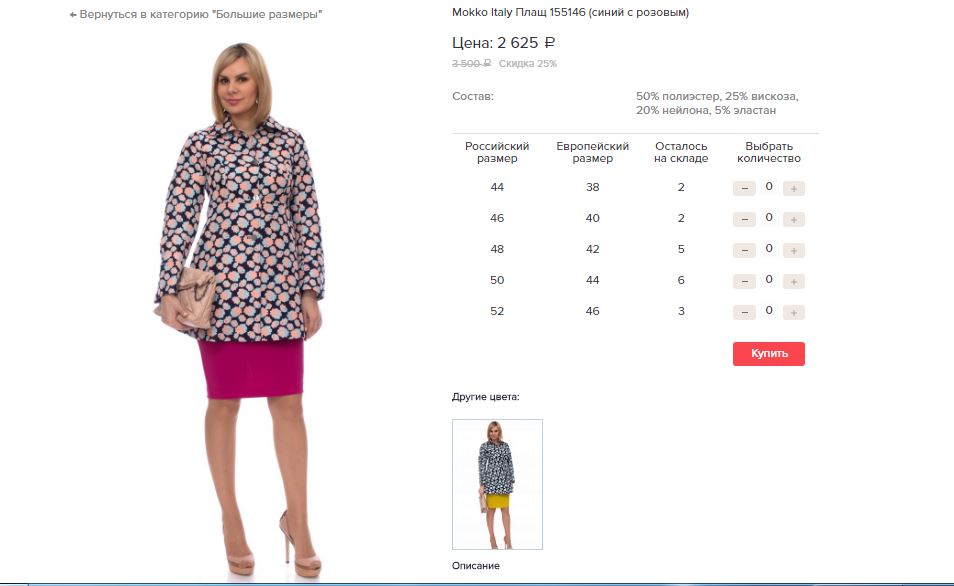Open the Описание section
954x586 pixels.
point(476,566)
